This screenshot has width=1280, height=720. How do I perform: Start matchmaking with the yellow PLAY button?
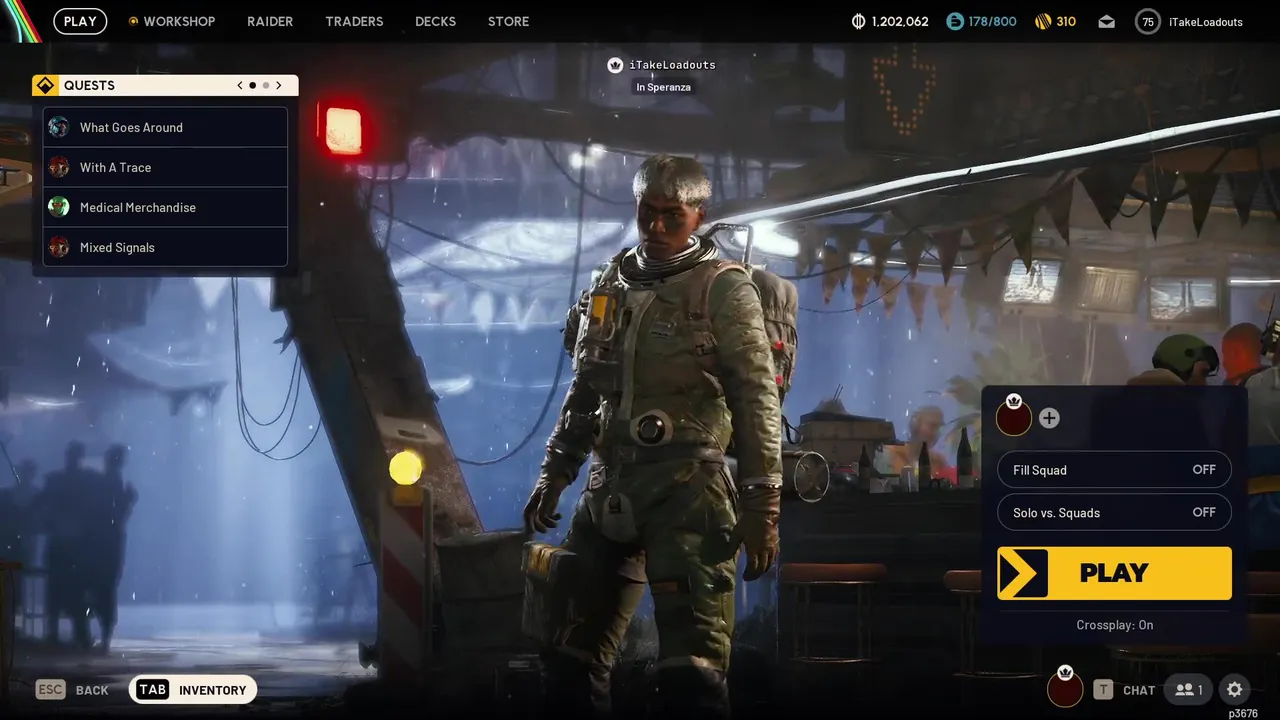(x=1114, y=573)
